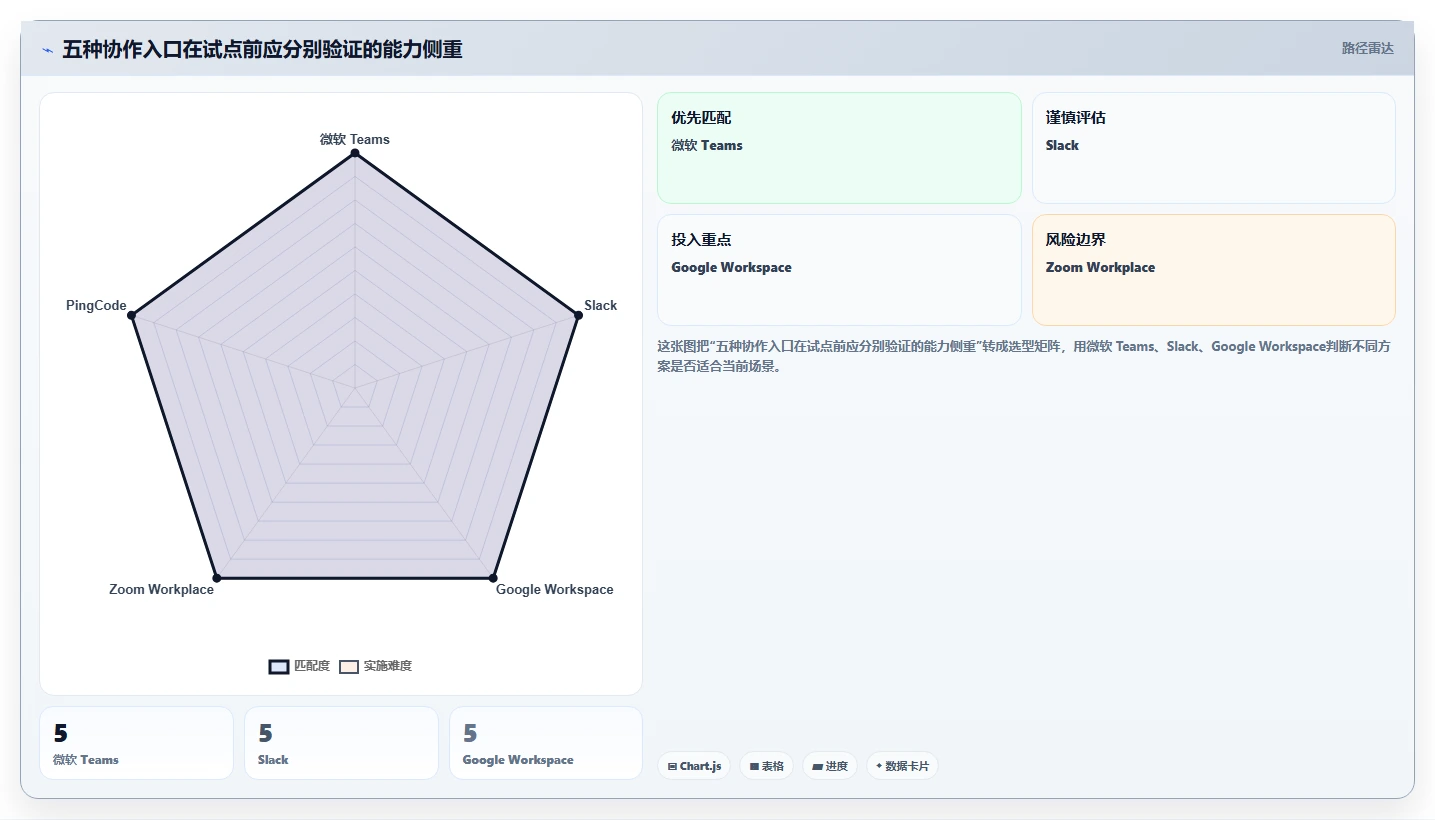Click 微软 Teams text in 优先匹配 card

point(707,145)
